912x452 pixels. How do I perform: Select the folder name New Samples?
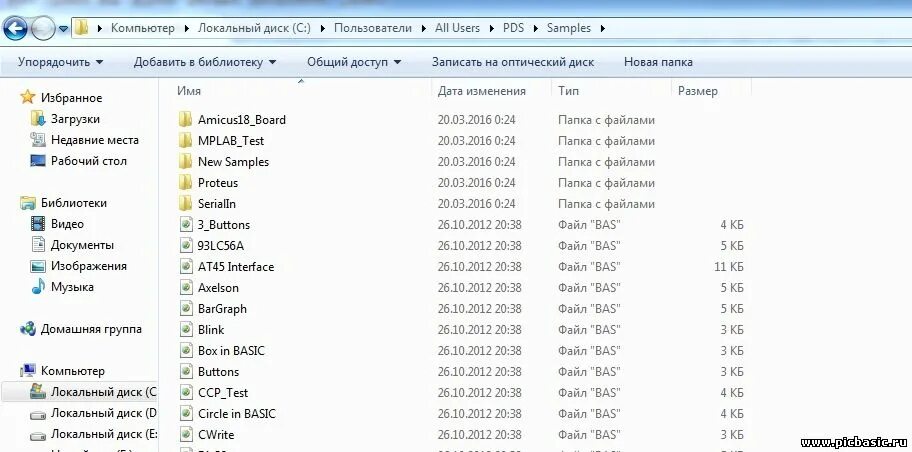233,162
